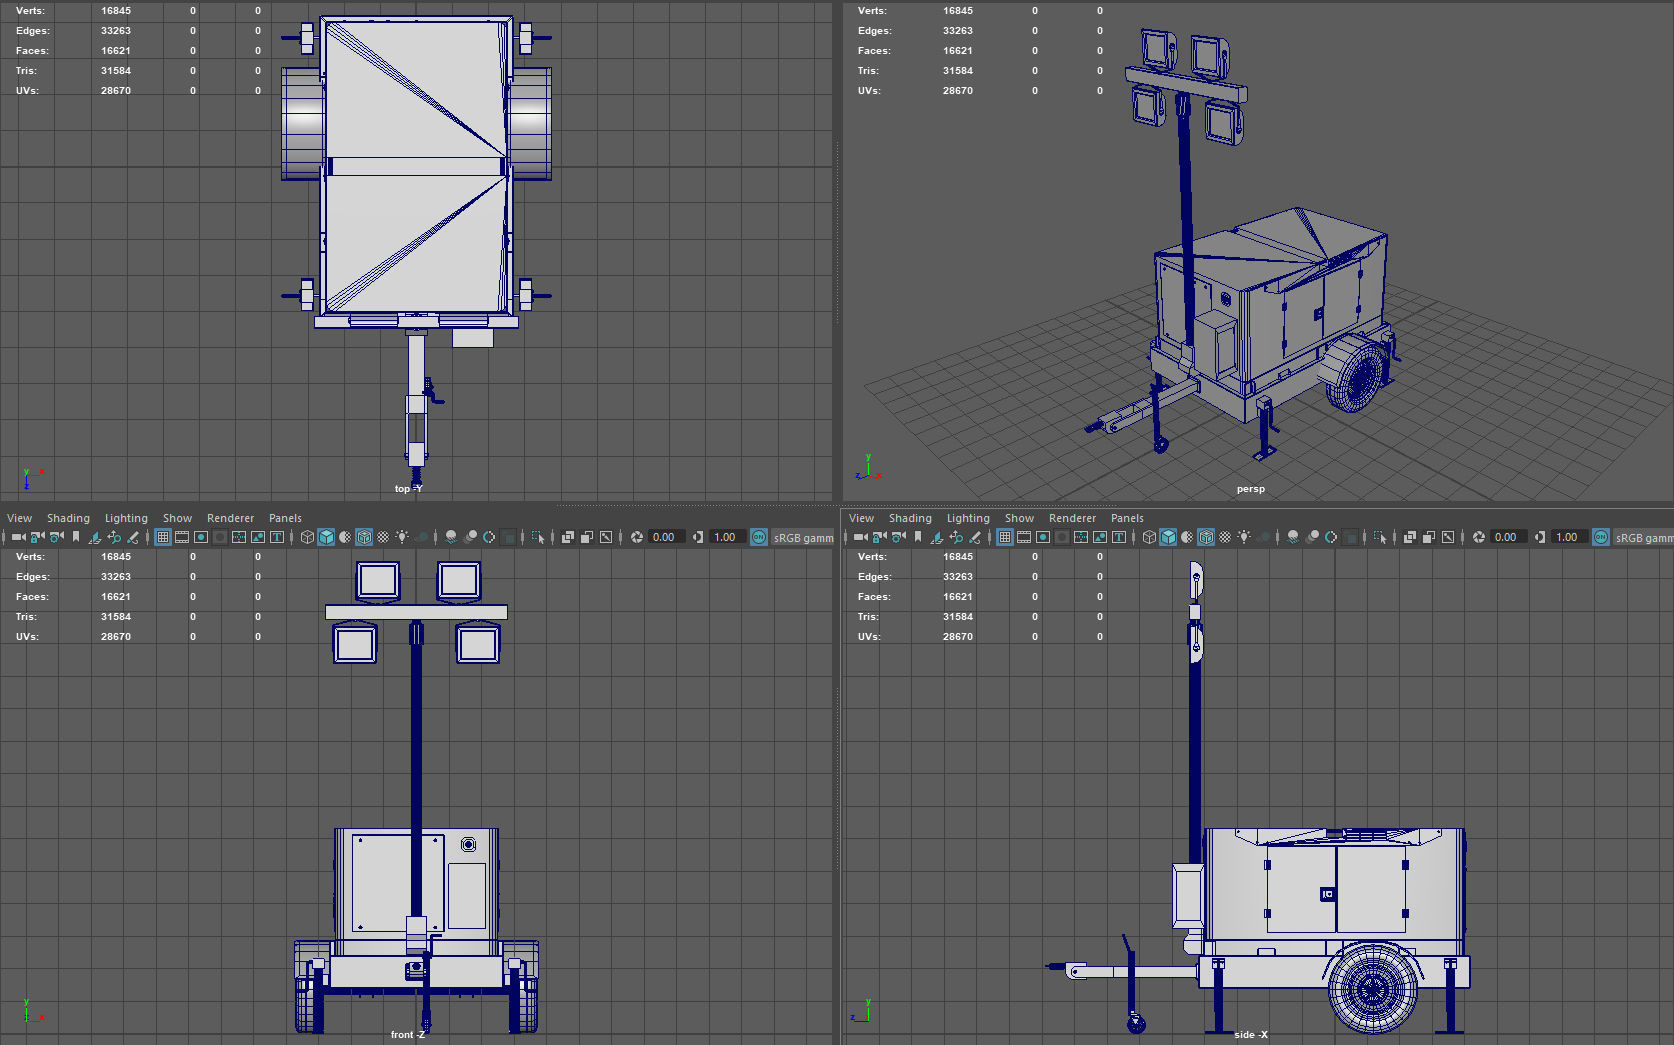Toggle the grid display in the side panel

[1005, 537]
